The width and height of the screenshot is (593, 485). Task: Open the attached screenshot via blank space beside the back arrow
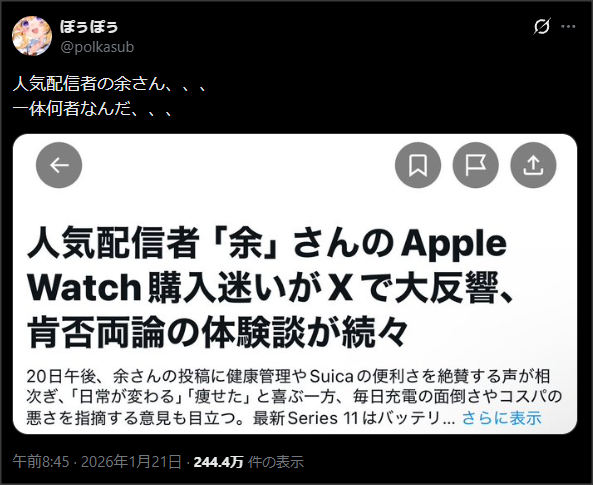point(238,165)
